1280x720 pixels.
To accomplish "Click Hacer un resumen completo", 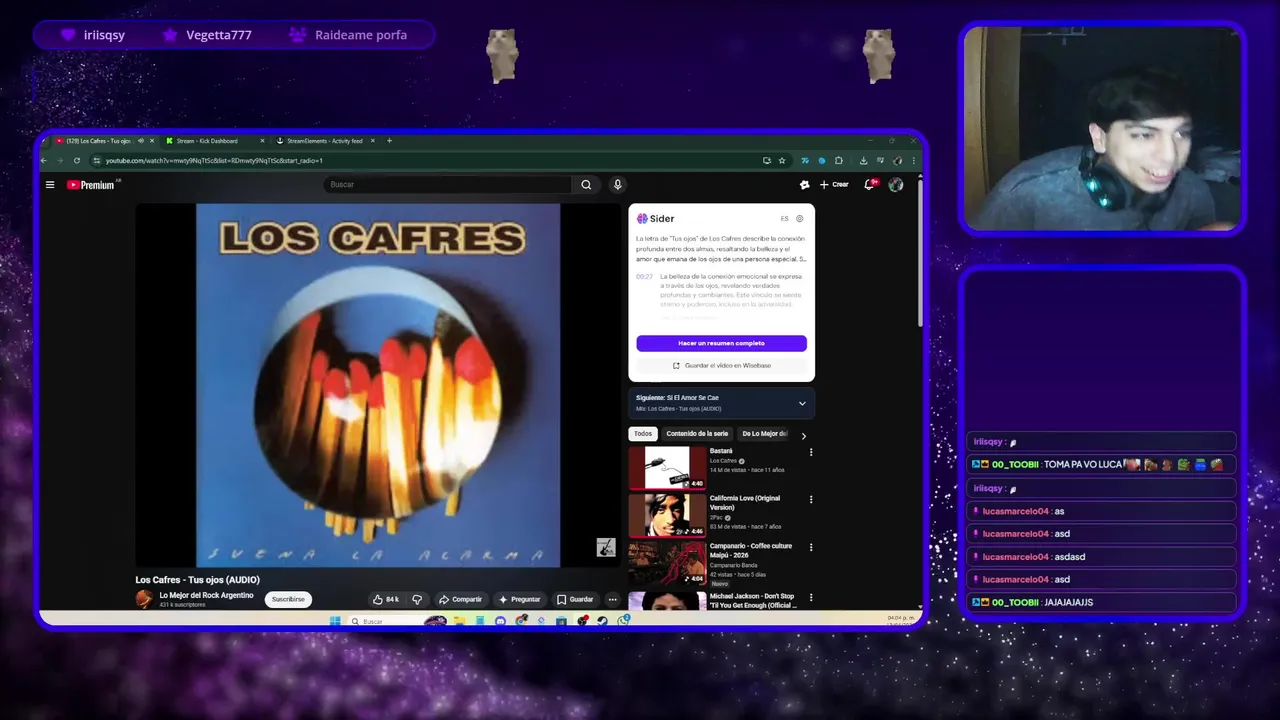I will [721, 343].
